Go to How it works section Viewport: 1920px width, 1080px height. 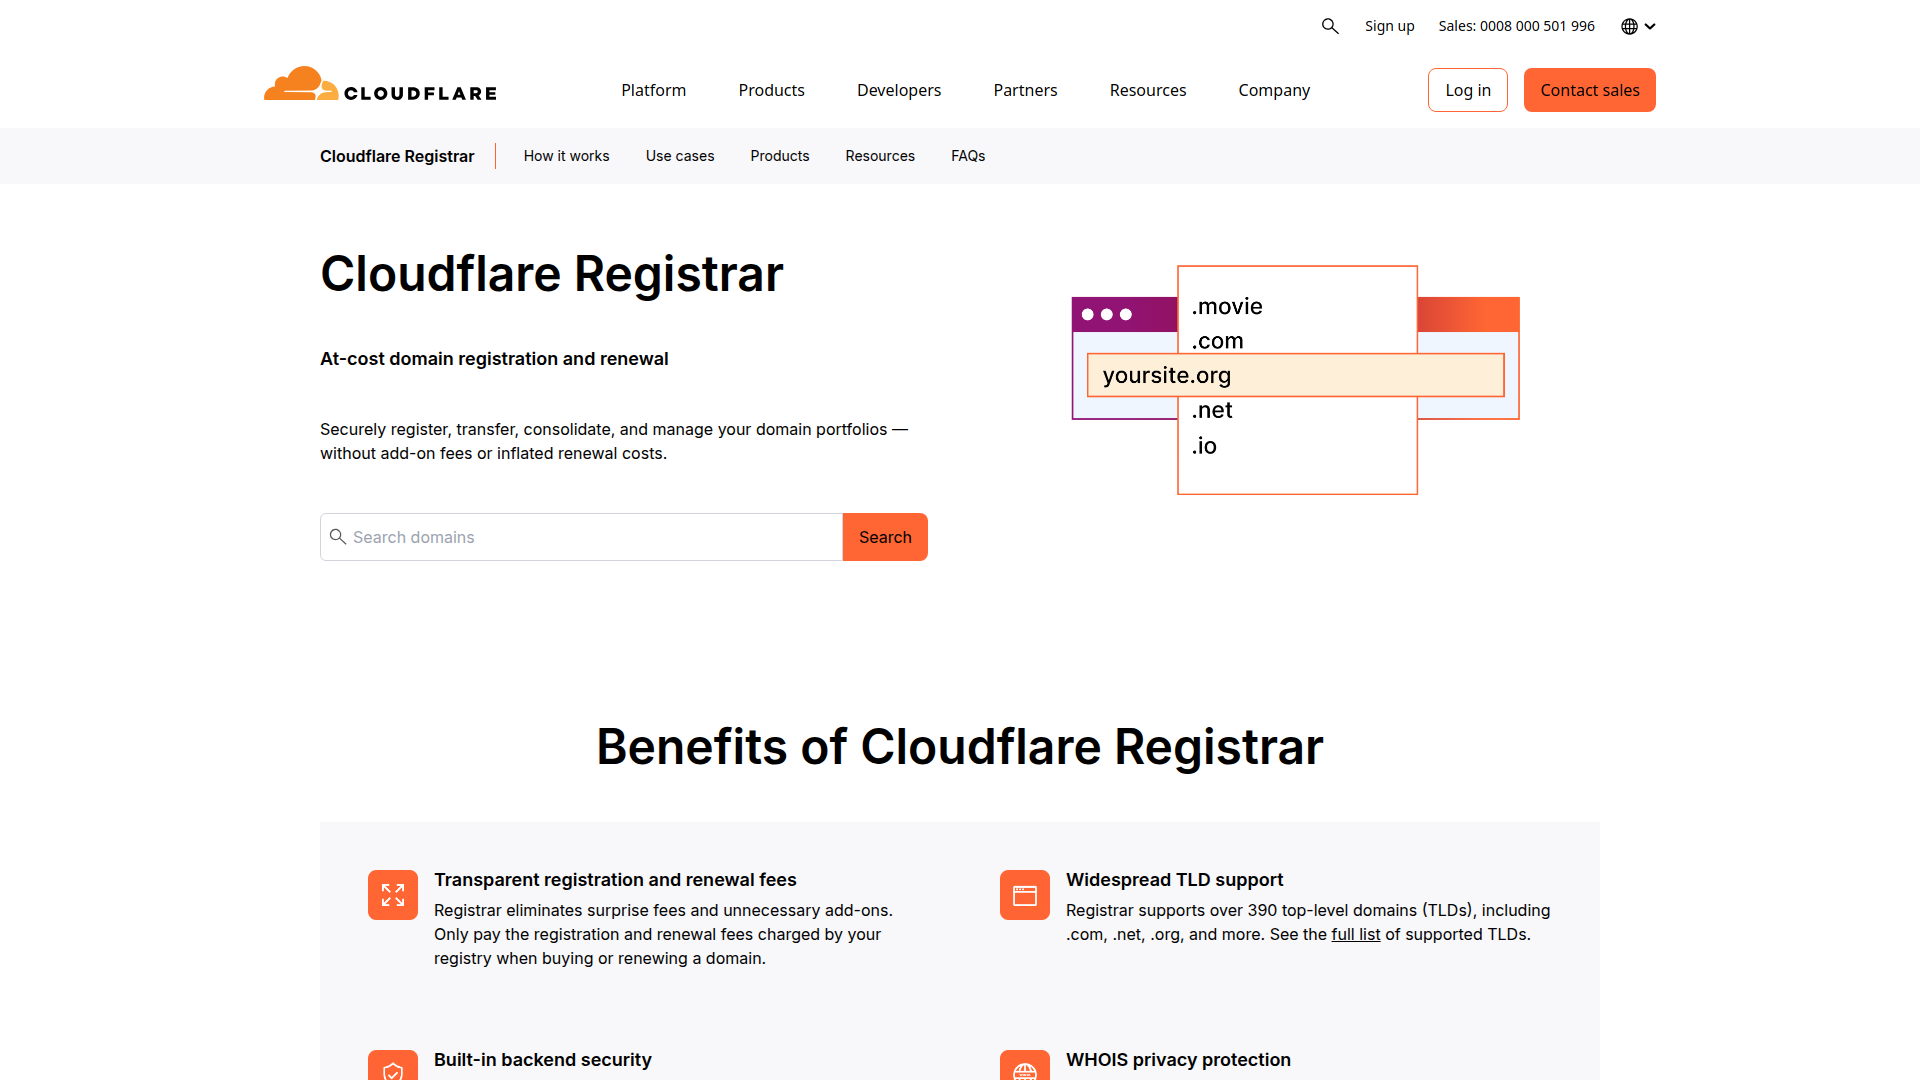566,156
